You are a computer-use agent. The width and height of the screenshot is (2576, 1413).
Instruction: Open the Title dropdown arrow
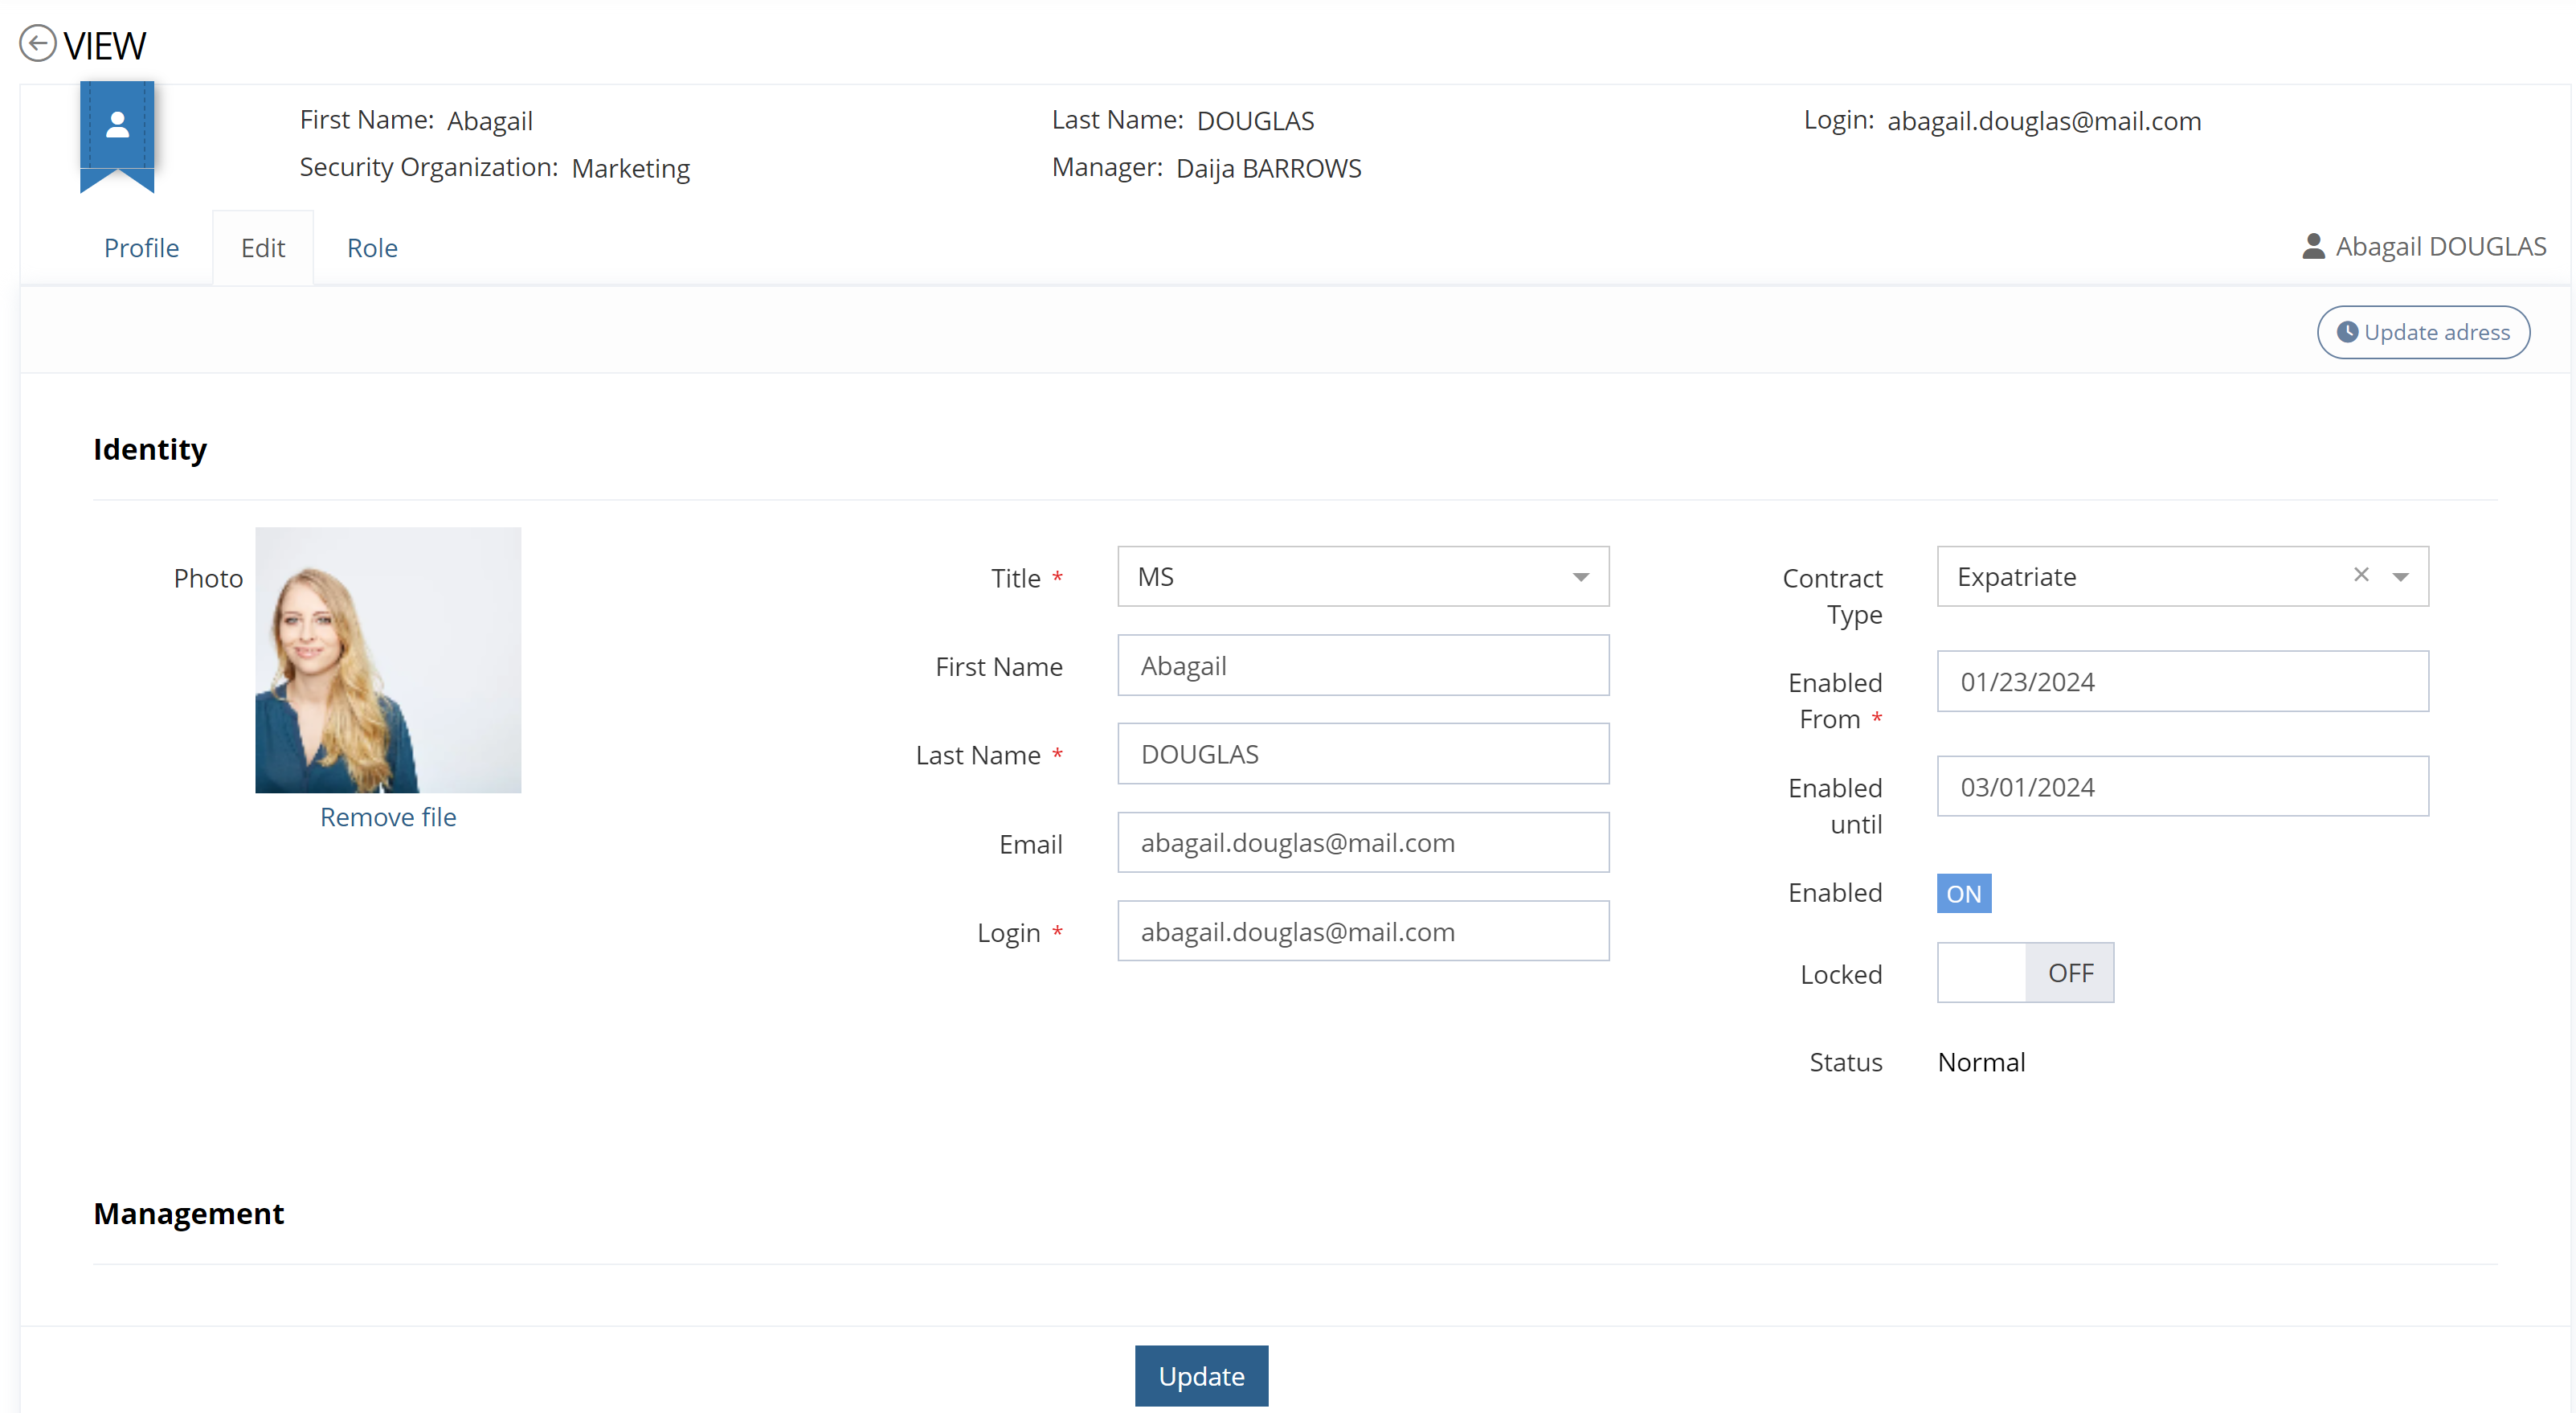[x=1580, y=577]
